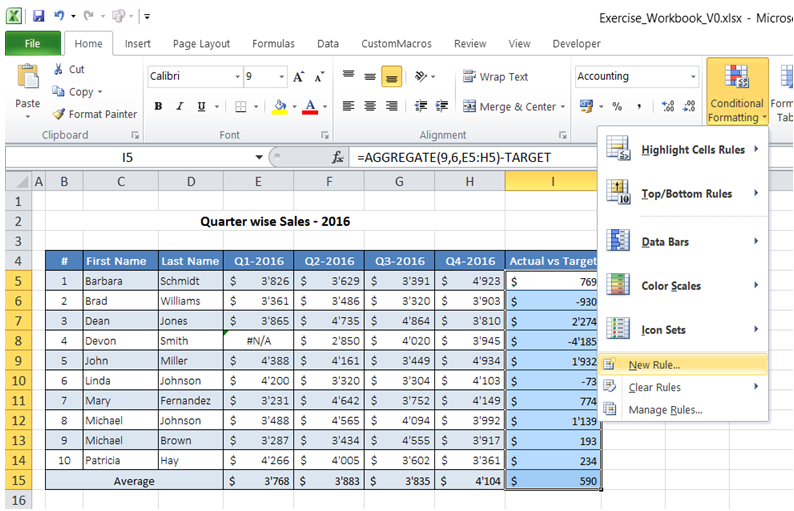This screenshot has height=511, width=794.
Task: Click the Paste clipboard icon
Action: click(x=27, y=78)
